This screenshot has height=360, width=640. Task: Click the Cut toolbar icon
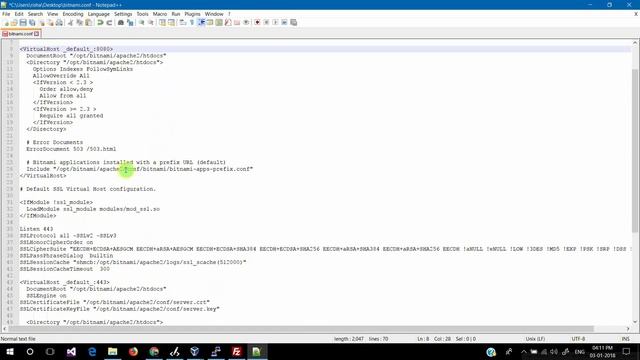click(x=70, y=22)
